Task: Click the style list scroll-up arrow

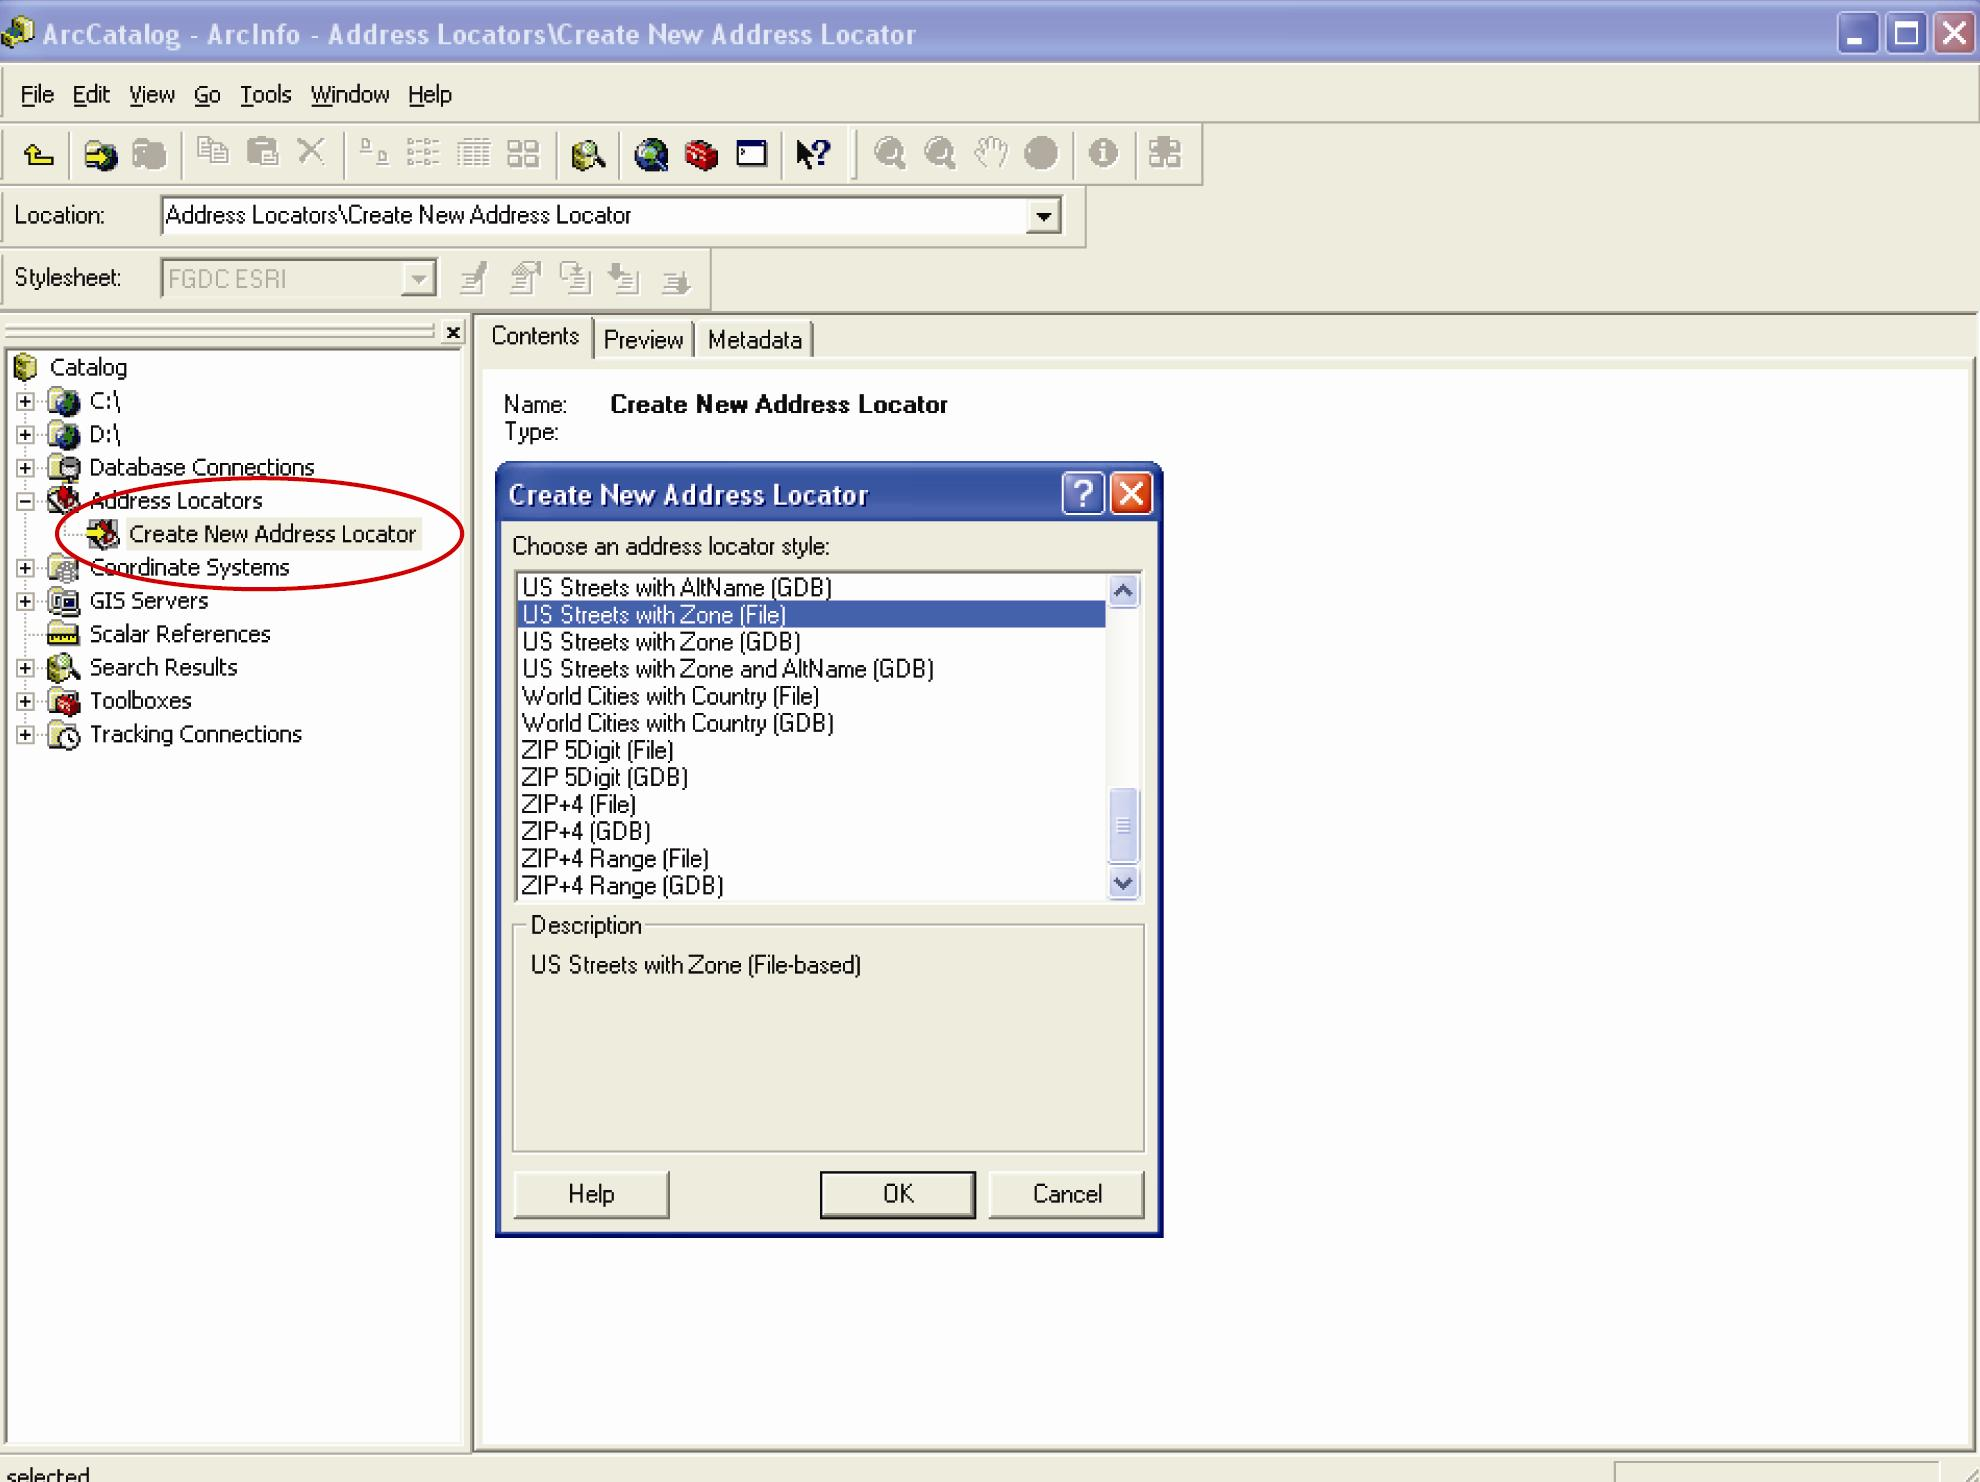Action: pyautogui.click(x=1123, y=591)
